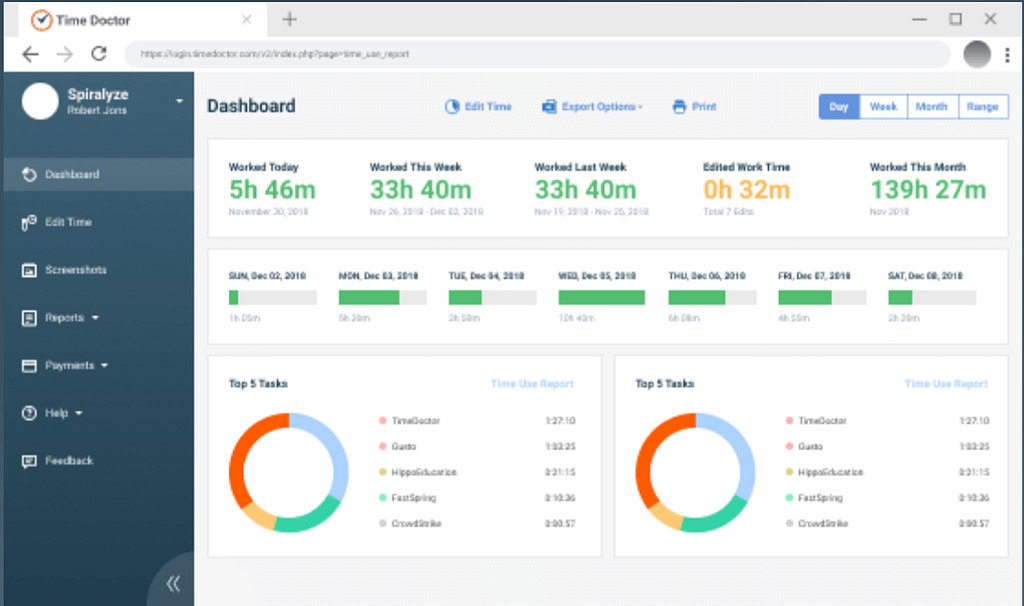Viewport: 1024px width, 606px height.
Task: Click the browser address bar
Action: [x=537, y=54]
